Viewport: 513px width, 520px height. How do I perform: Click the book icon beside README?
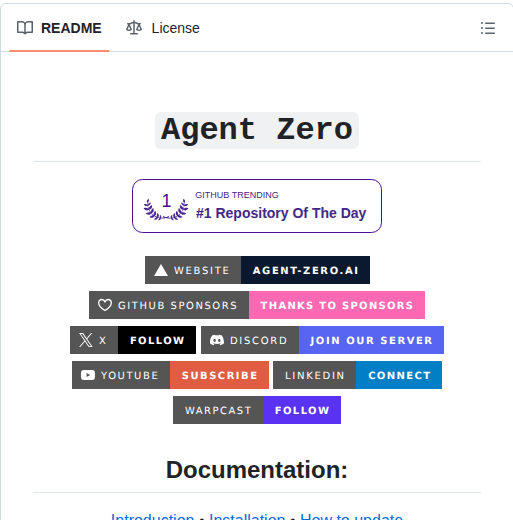25,28
